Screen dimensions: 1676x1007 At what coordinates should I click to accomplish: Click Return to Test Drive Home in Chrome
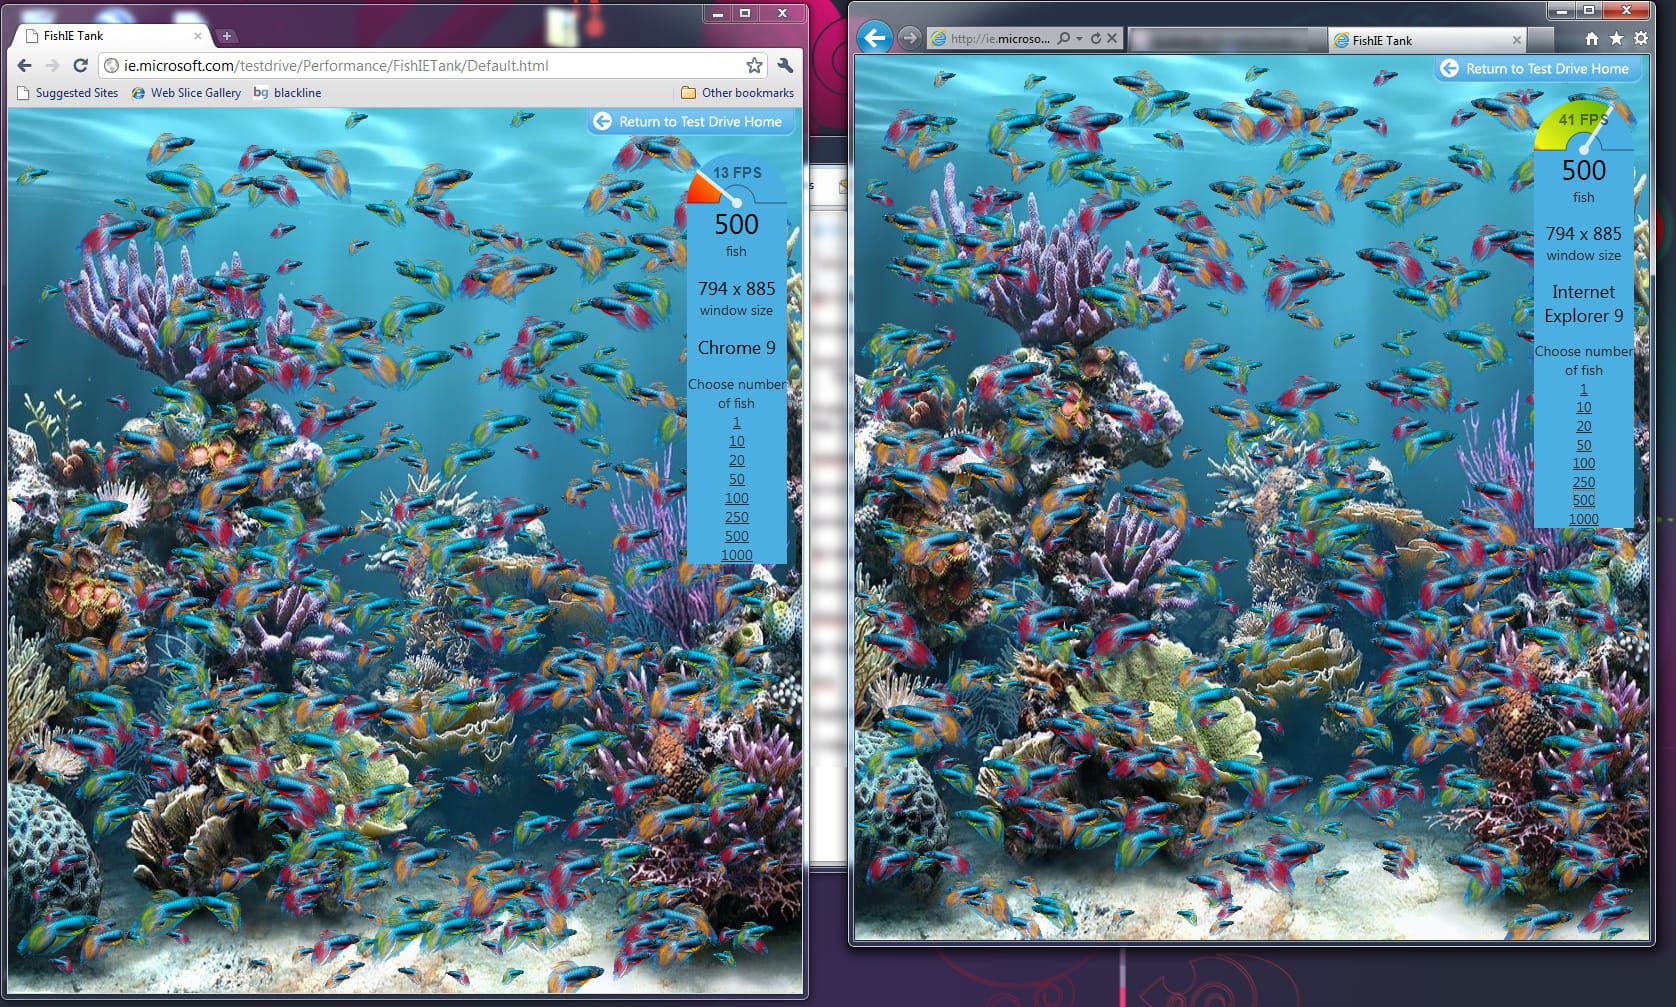689,121
